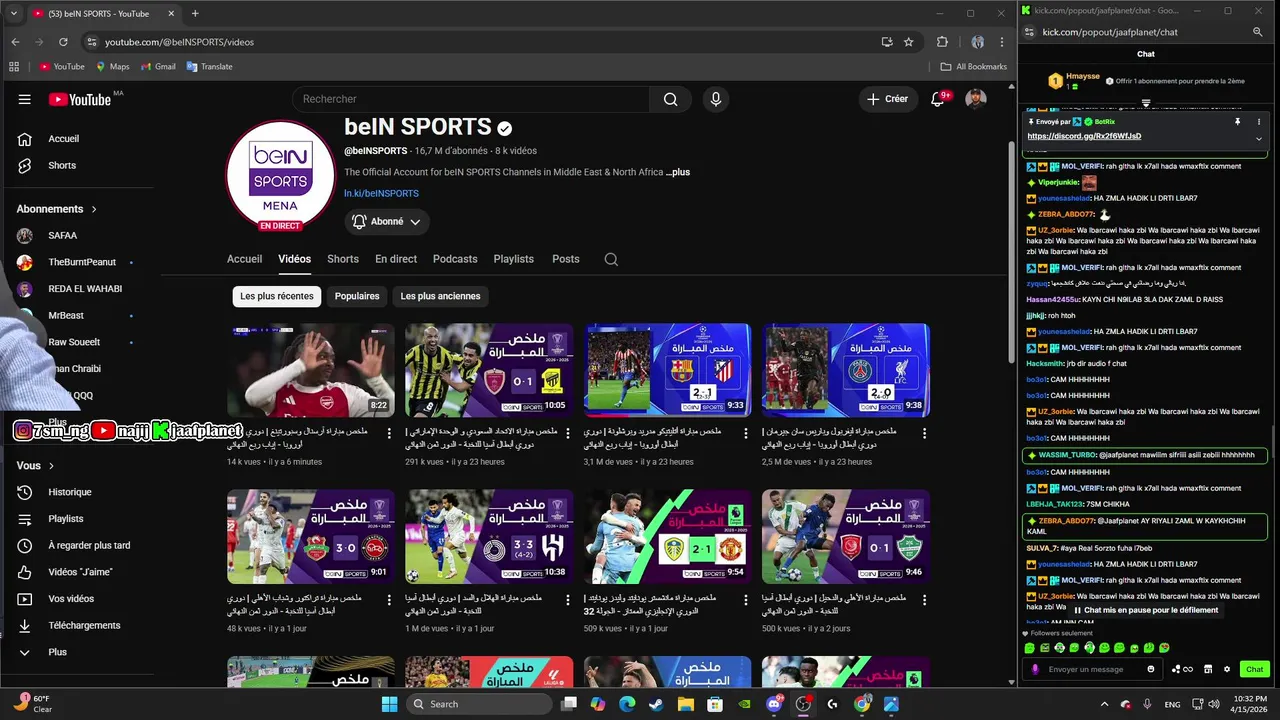This screenshot has width=1280, height=720.
Task: Open YouTube notifications bell
Action: tap(937, 99)
